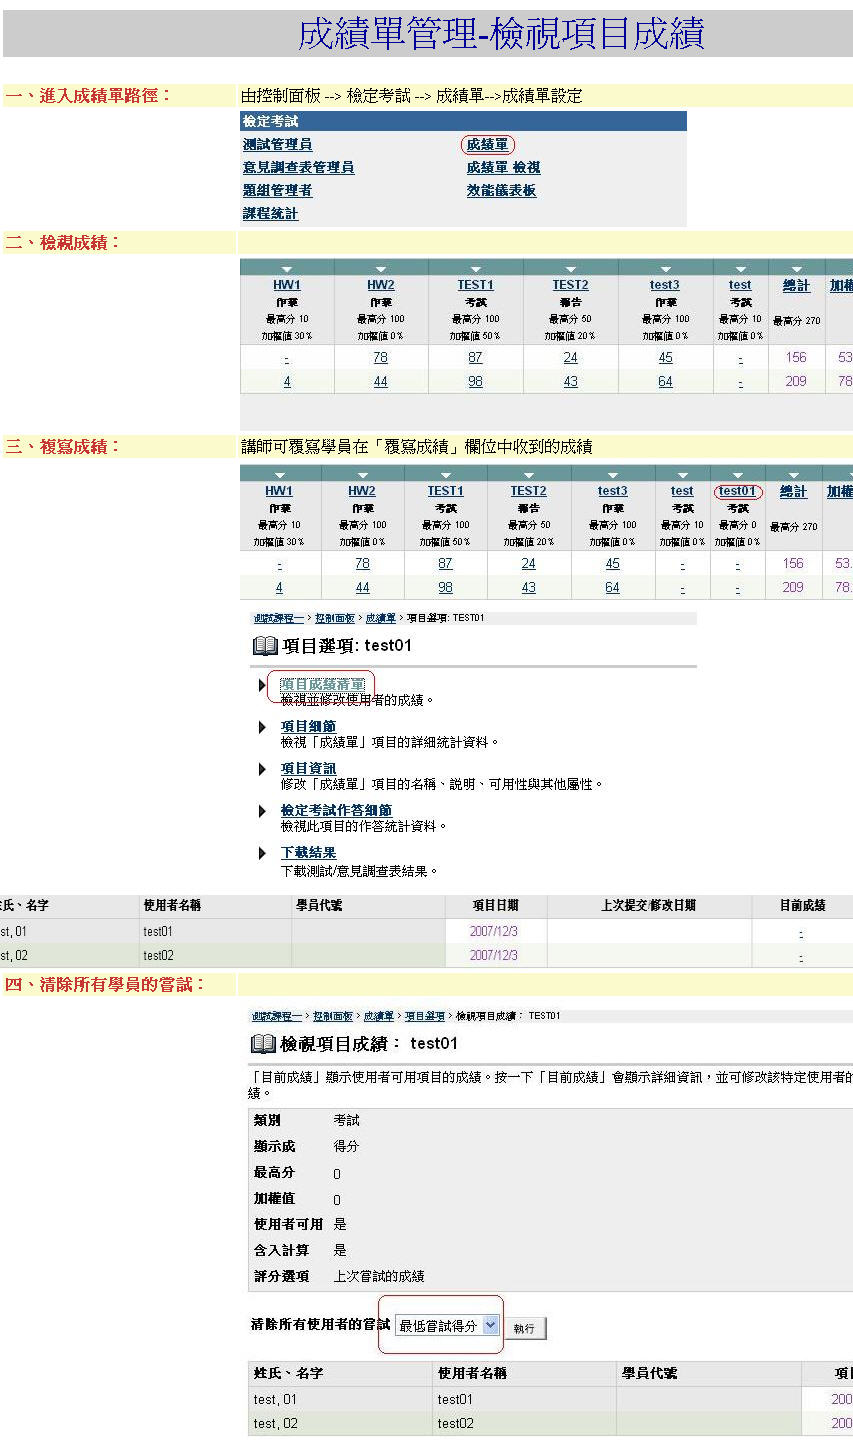Open the 最低嘗試得分 dropdown list
Image resolution: width=853 pixels, height=1445 pixels.
(x=490, y=1325)
